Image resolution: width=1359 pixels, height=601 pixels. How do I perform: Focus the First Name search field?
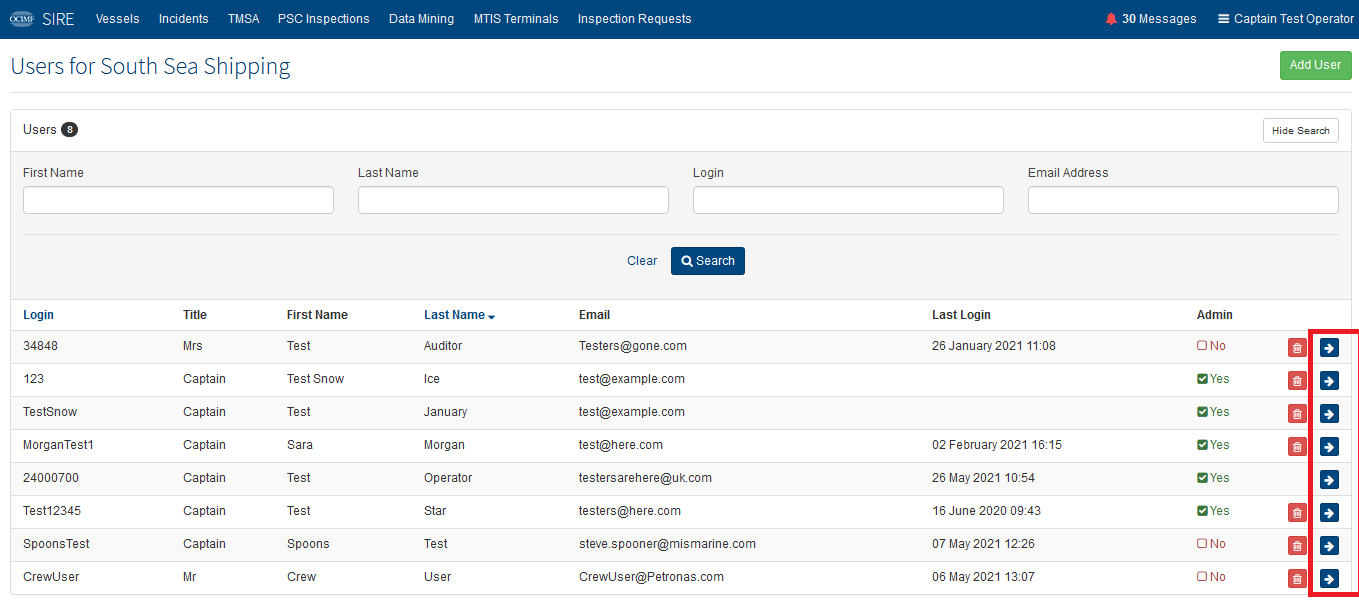click(178, 200)
